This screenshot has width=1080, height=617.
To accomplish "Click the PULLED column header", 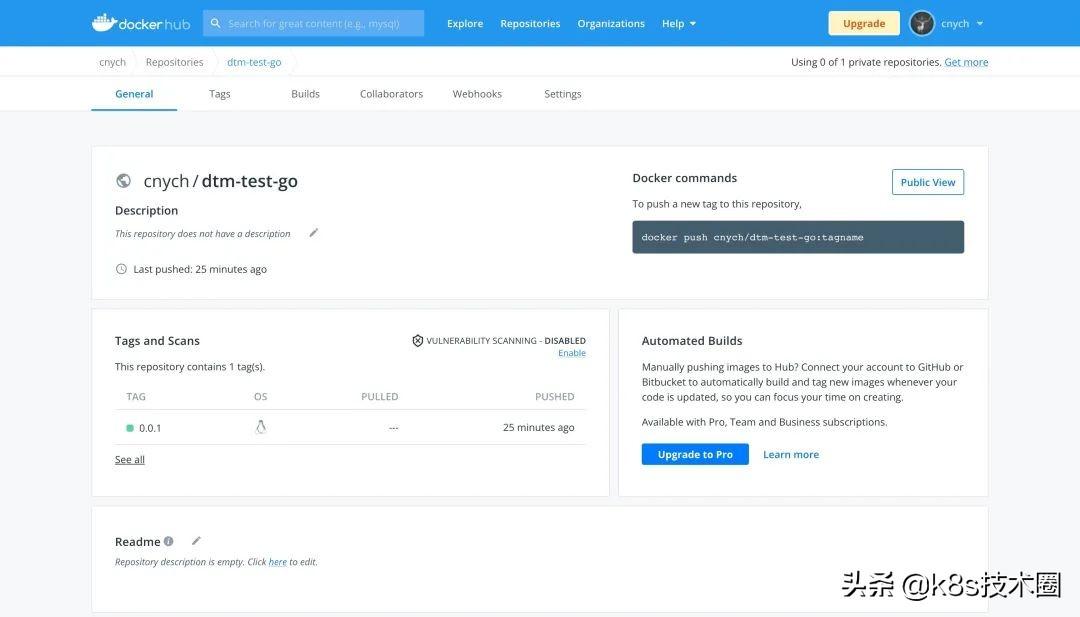I will pyautogui.click(x=380, y=397).
